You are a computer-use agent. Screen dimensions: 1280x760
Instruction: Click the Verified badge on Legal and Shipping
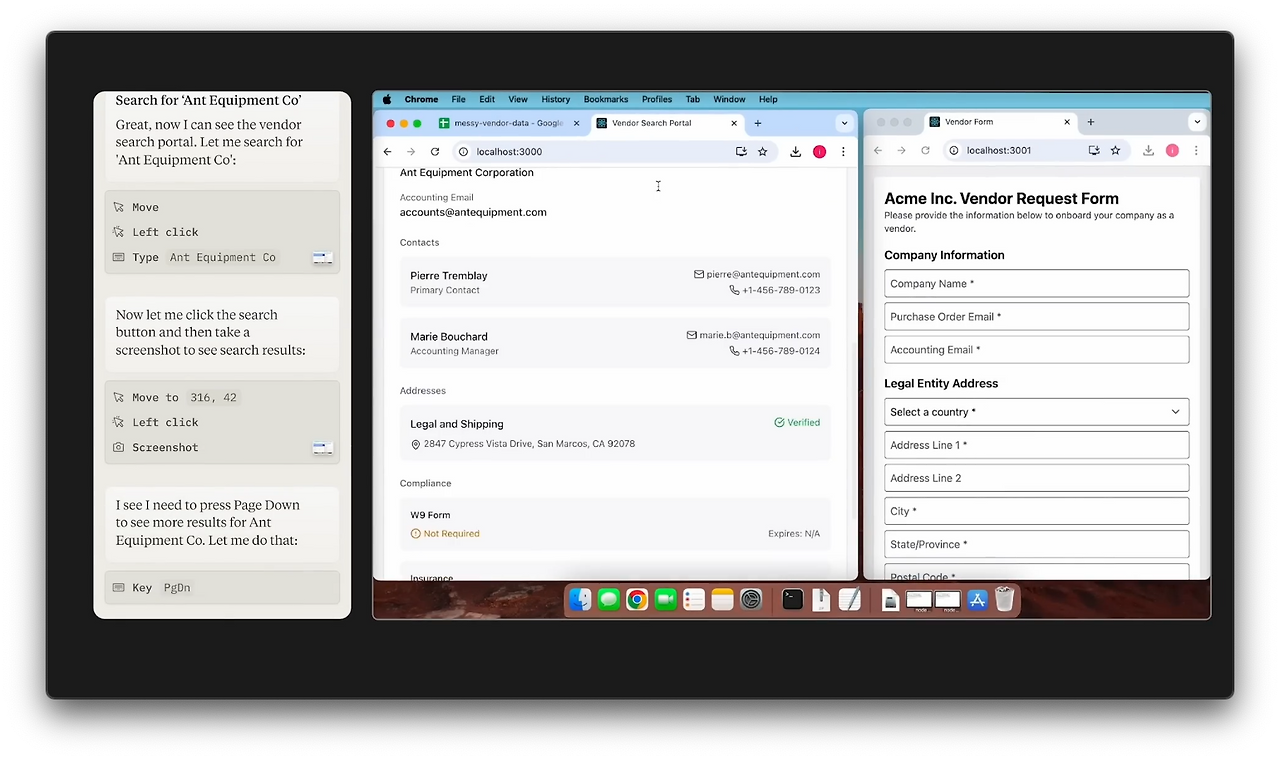pos(797,423)
